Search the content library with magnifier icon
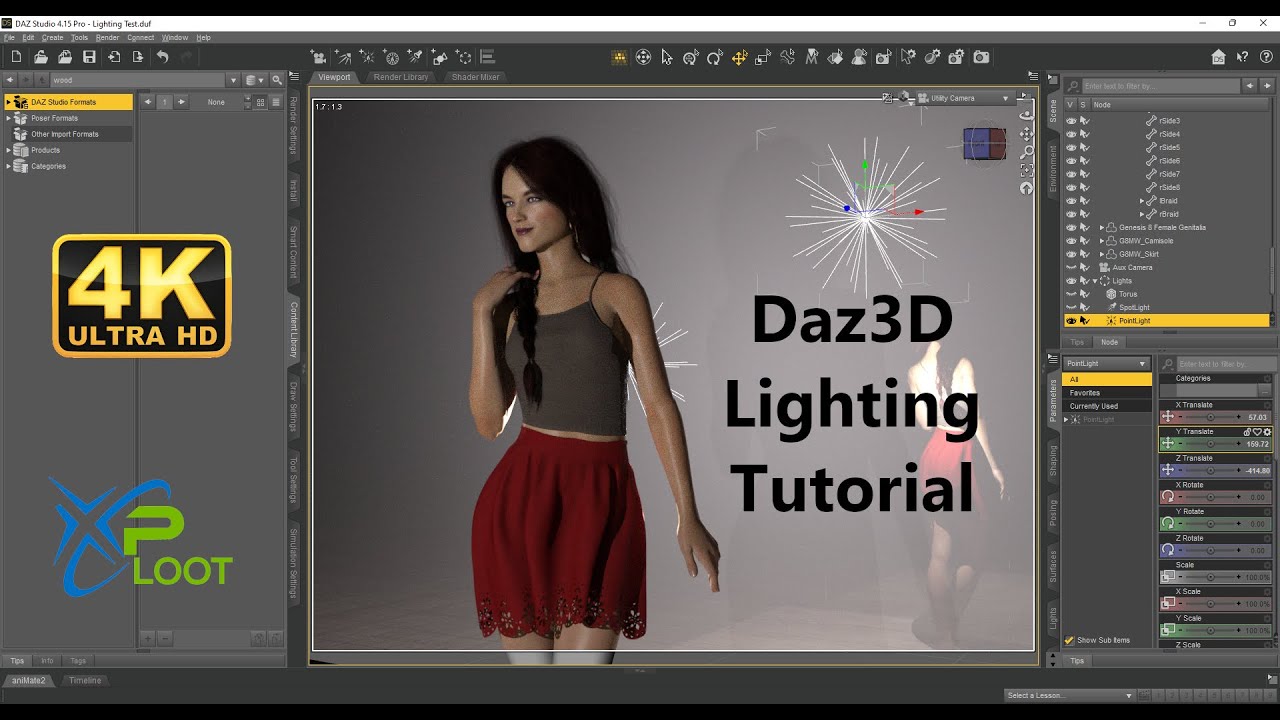Image resolution: width=1280 pixels, height=720 pixels. pyautogui.click(x=277, y=80)
